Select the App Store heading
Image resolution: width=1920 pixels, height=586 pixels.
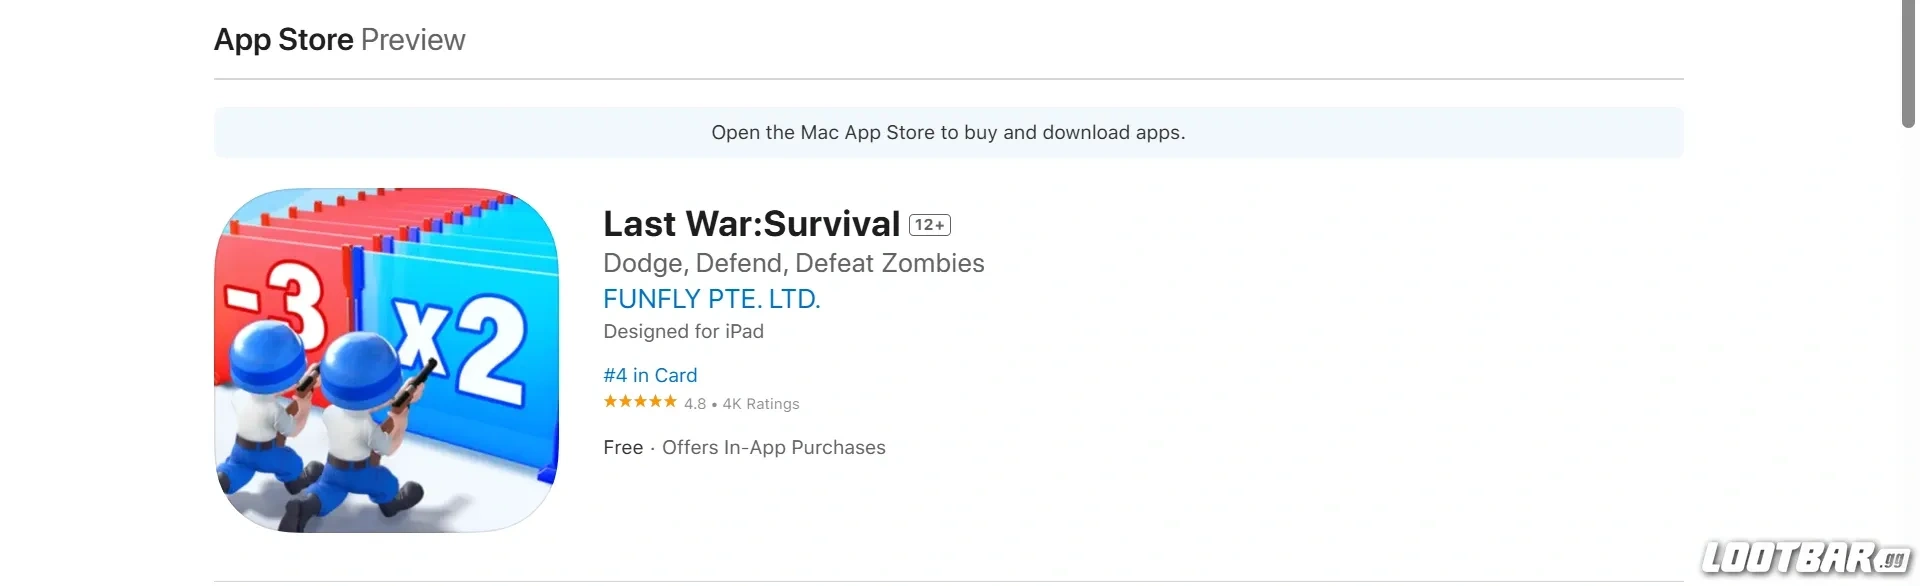(x=283, y=40)
